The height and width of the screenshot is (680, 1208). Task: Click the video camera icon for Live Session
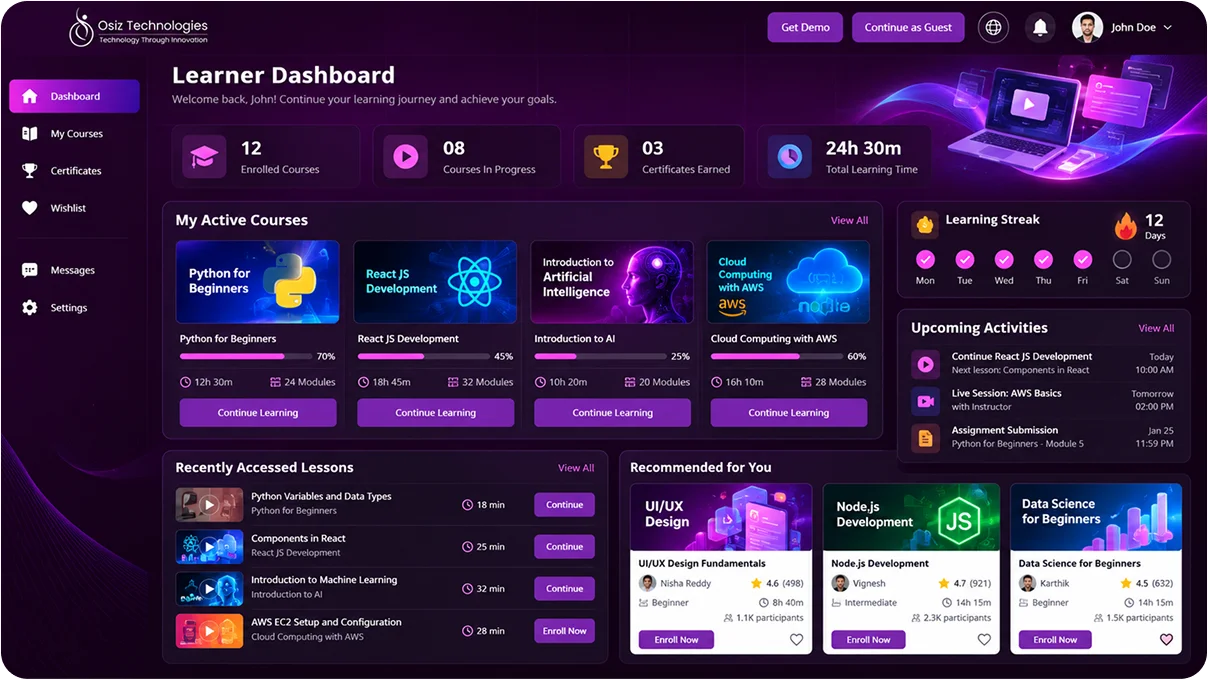coord(925,401)
